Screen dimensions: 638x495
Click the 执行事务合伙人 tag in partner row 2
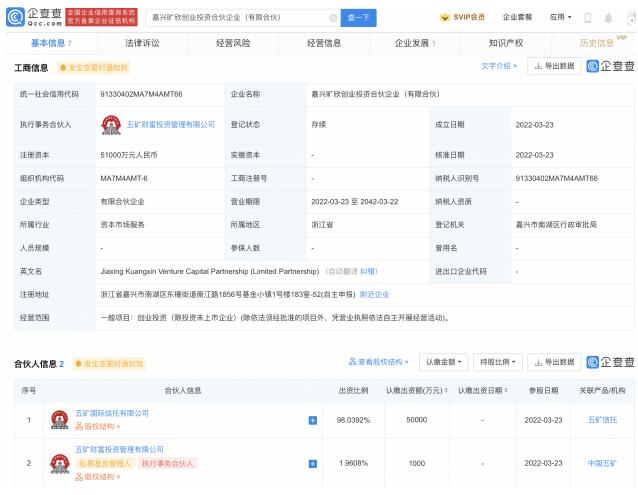[168, 463]
